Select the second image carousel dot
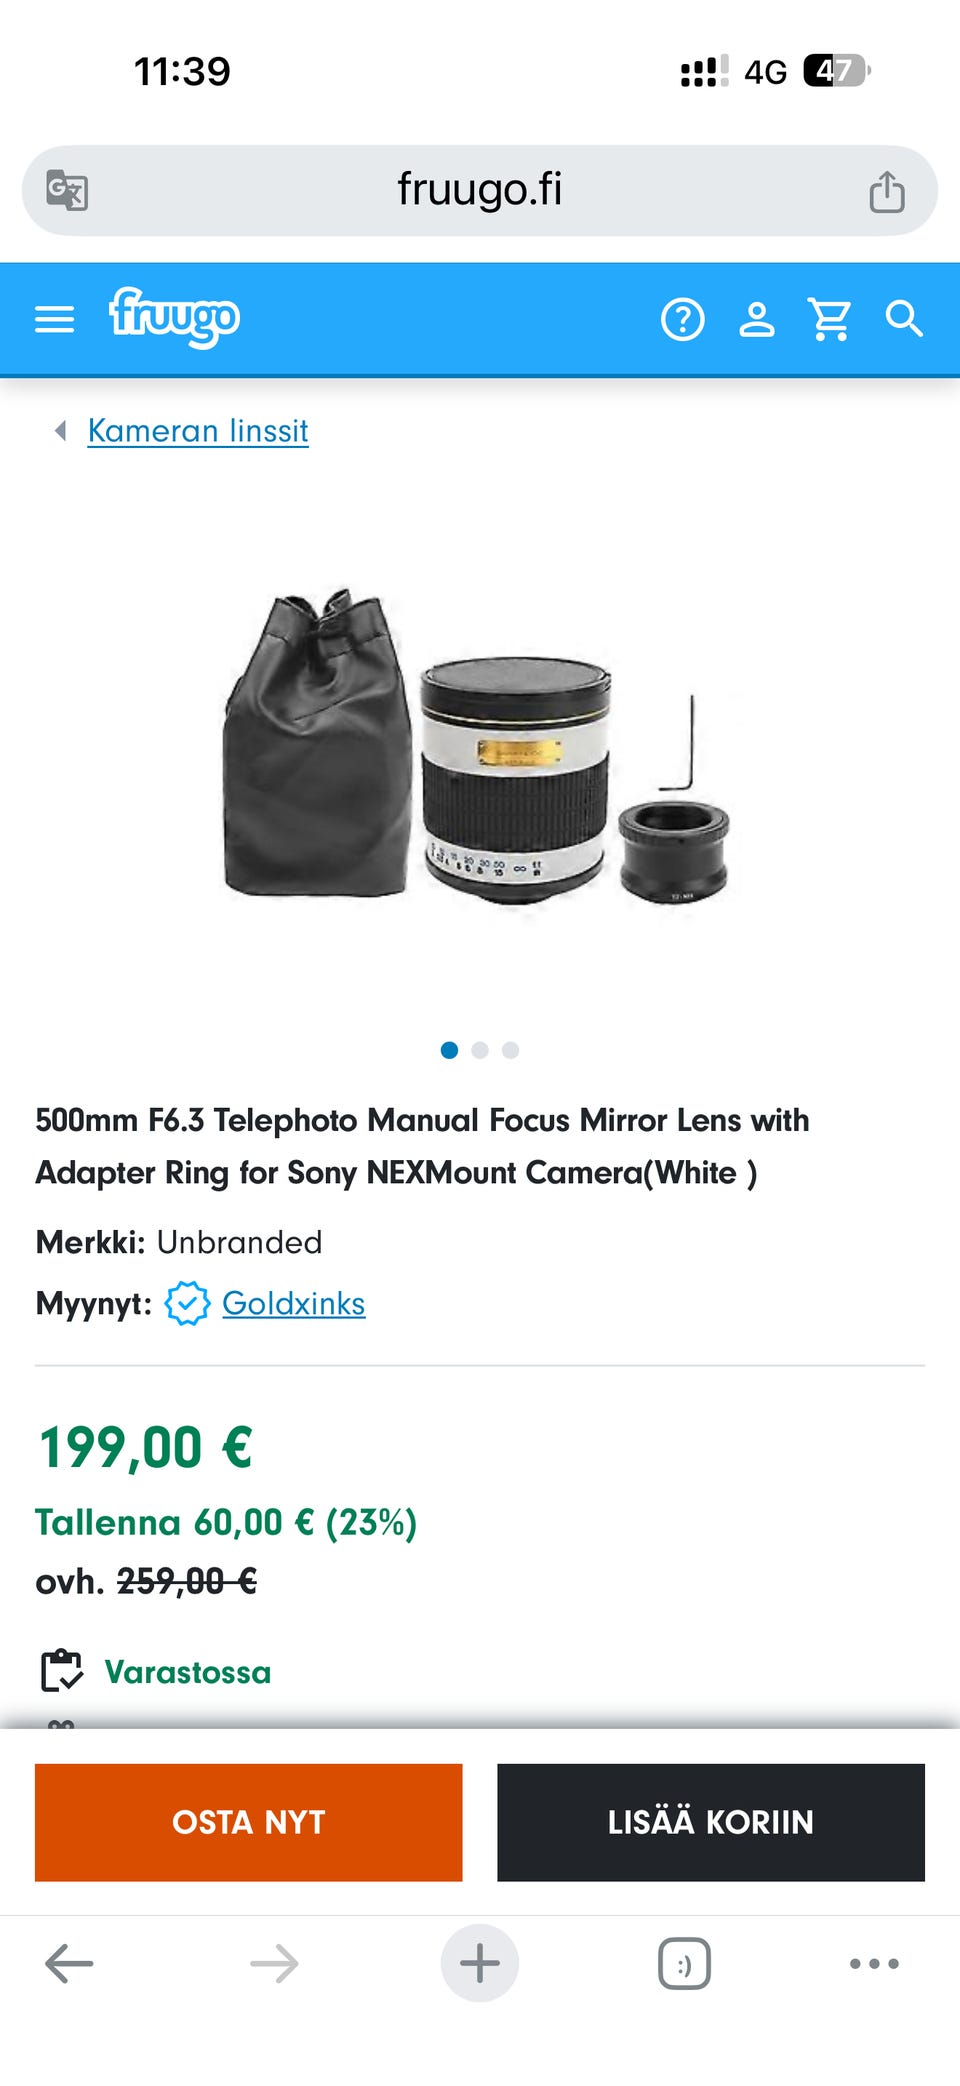Viewport: 960px width, 2086px height. pos(480,1050)
